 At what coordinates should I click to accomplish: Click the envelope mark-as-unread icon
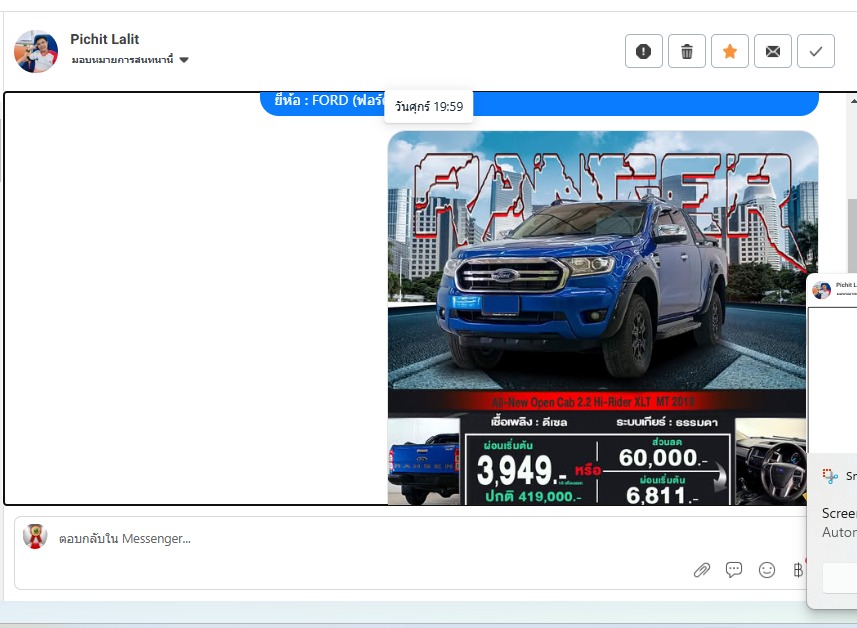coord(772,51)
